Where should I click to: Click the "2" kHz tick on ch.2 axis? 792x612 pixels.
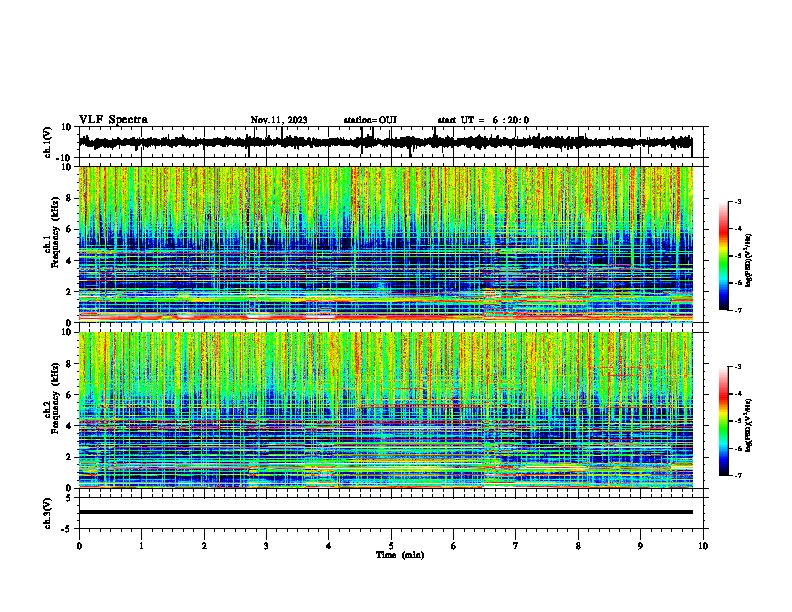click(70, 457)
